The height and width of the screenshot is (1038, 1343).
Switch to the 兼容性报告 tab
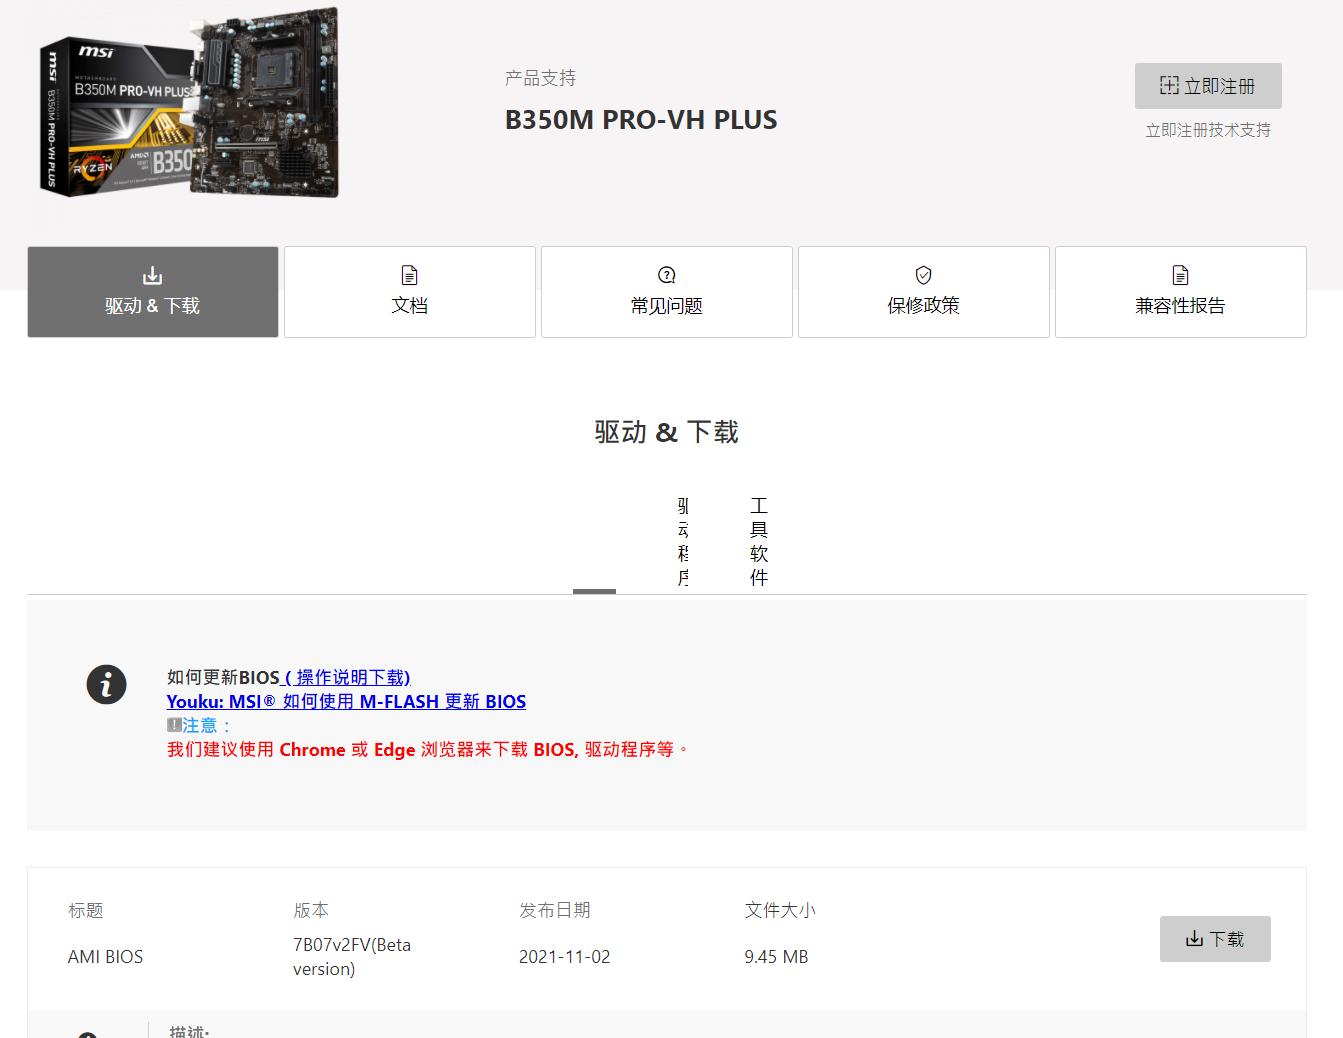coord(1180,292)
